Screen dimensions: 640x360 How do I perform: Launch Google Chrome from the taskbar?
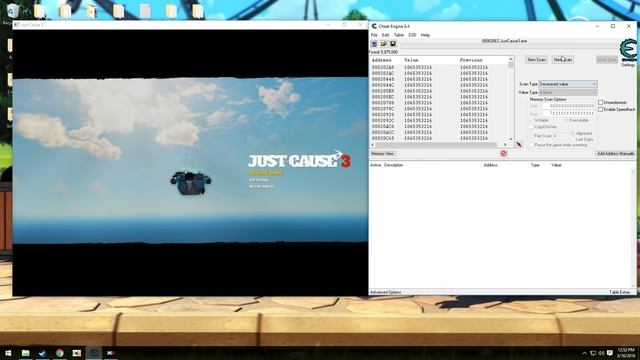[x=60, y=353]
